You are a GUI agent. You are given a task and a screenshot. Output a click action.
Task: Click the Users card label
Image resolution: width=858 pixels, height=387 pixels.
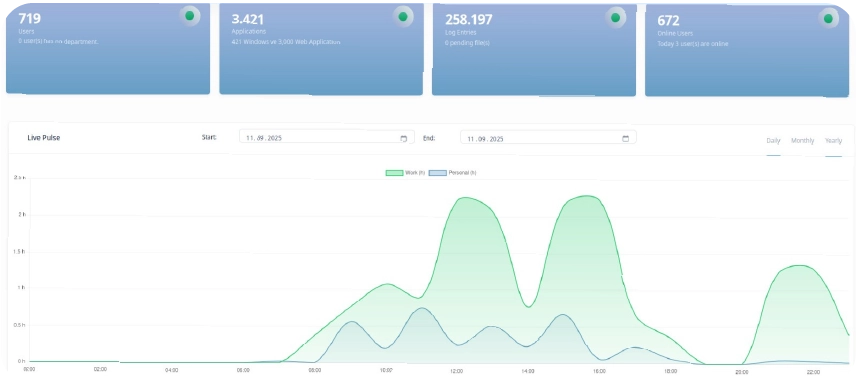point(26,31)
